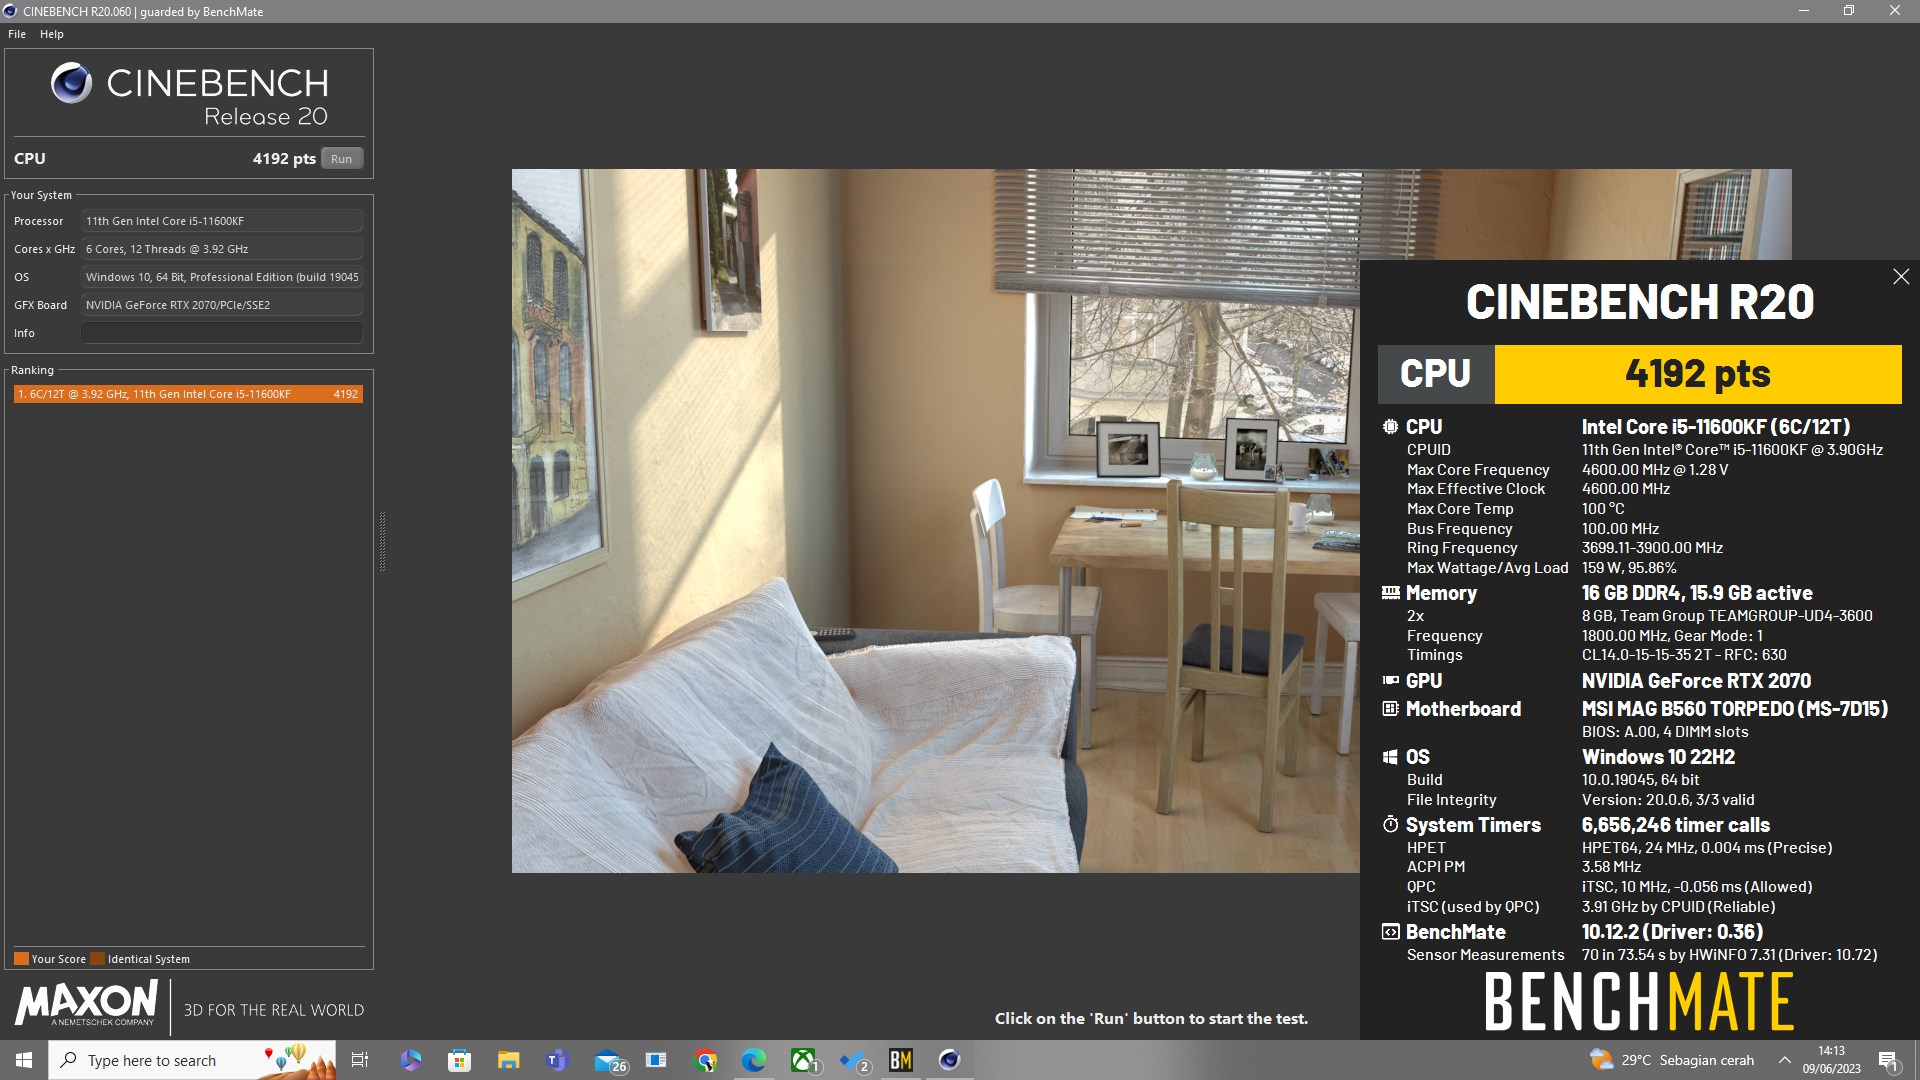Viewport: 1920px width, 1080px height.
Task: Open the Xbox app from the taskbar
Action: tap(804, 1060)
